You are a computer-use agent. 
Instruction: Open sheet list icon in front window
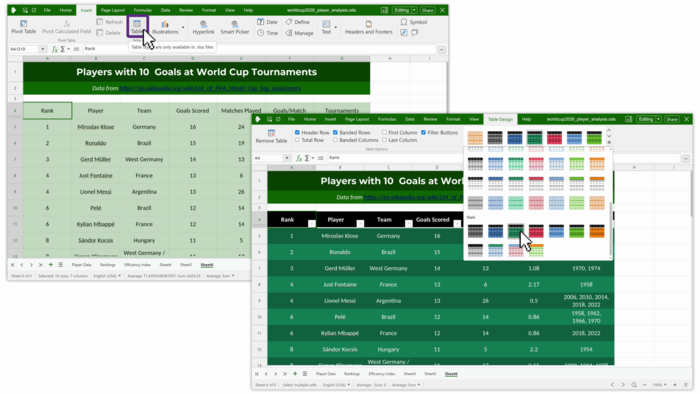pyautogui.click(x=305, y=373)
